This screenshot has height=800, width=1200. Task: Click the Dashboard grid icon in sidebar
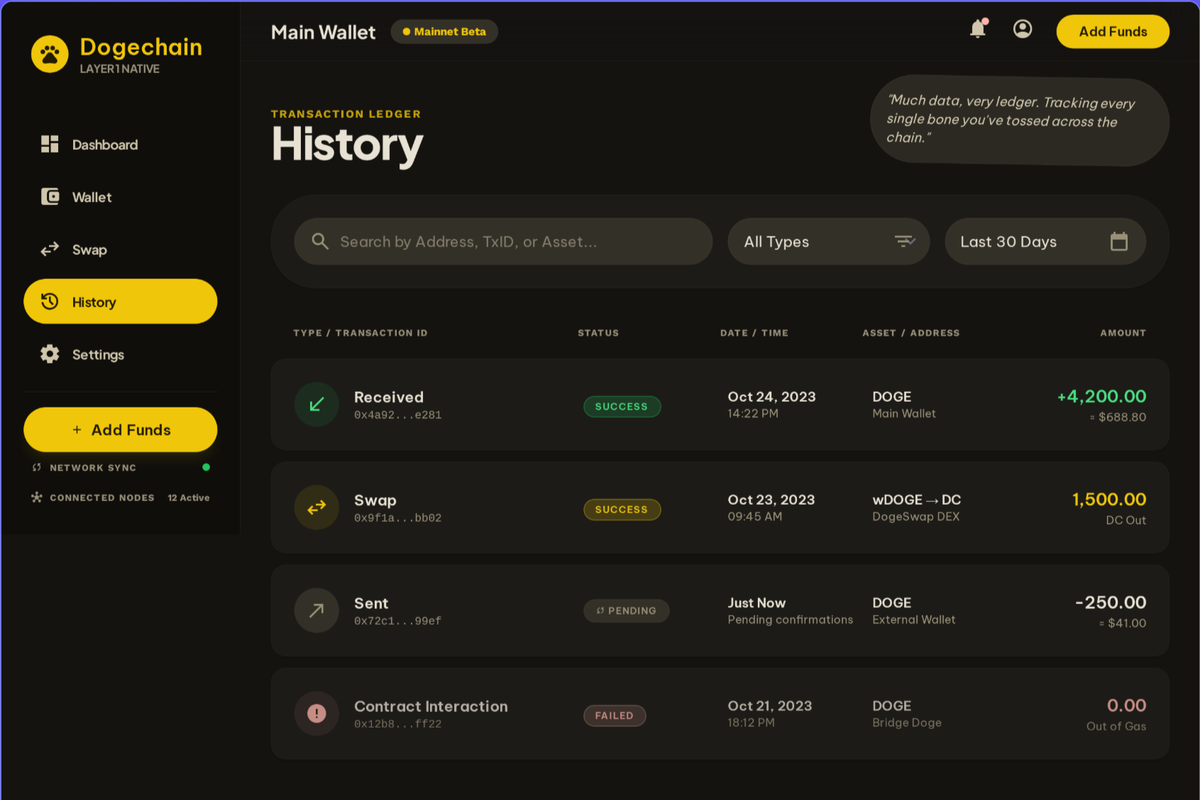pyautogui.click(x=50, y=144)
